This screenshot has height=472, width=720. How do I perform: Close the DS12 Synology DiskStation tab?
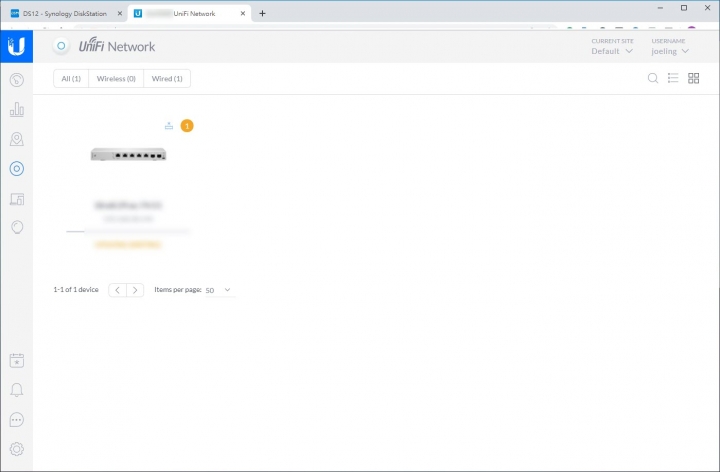click(120, 14)
